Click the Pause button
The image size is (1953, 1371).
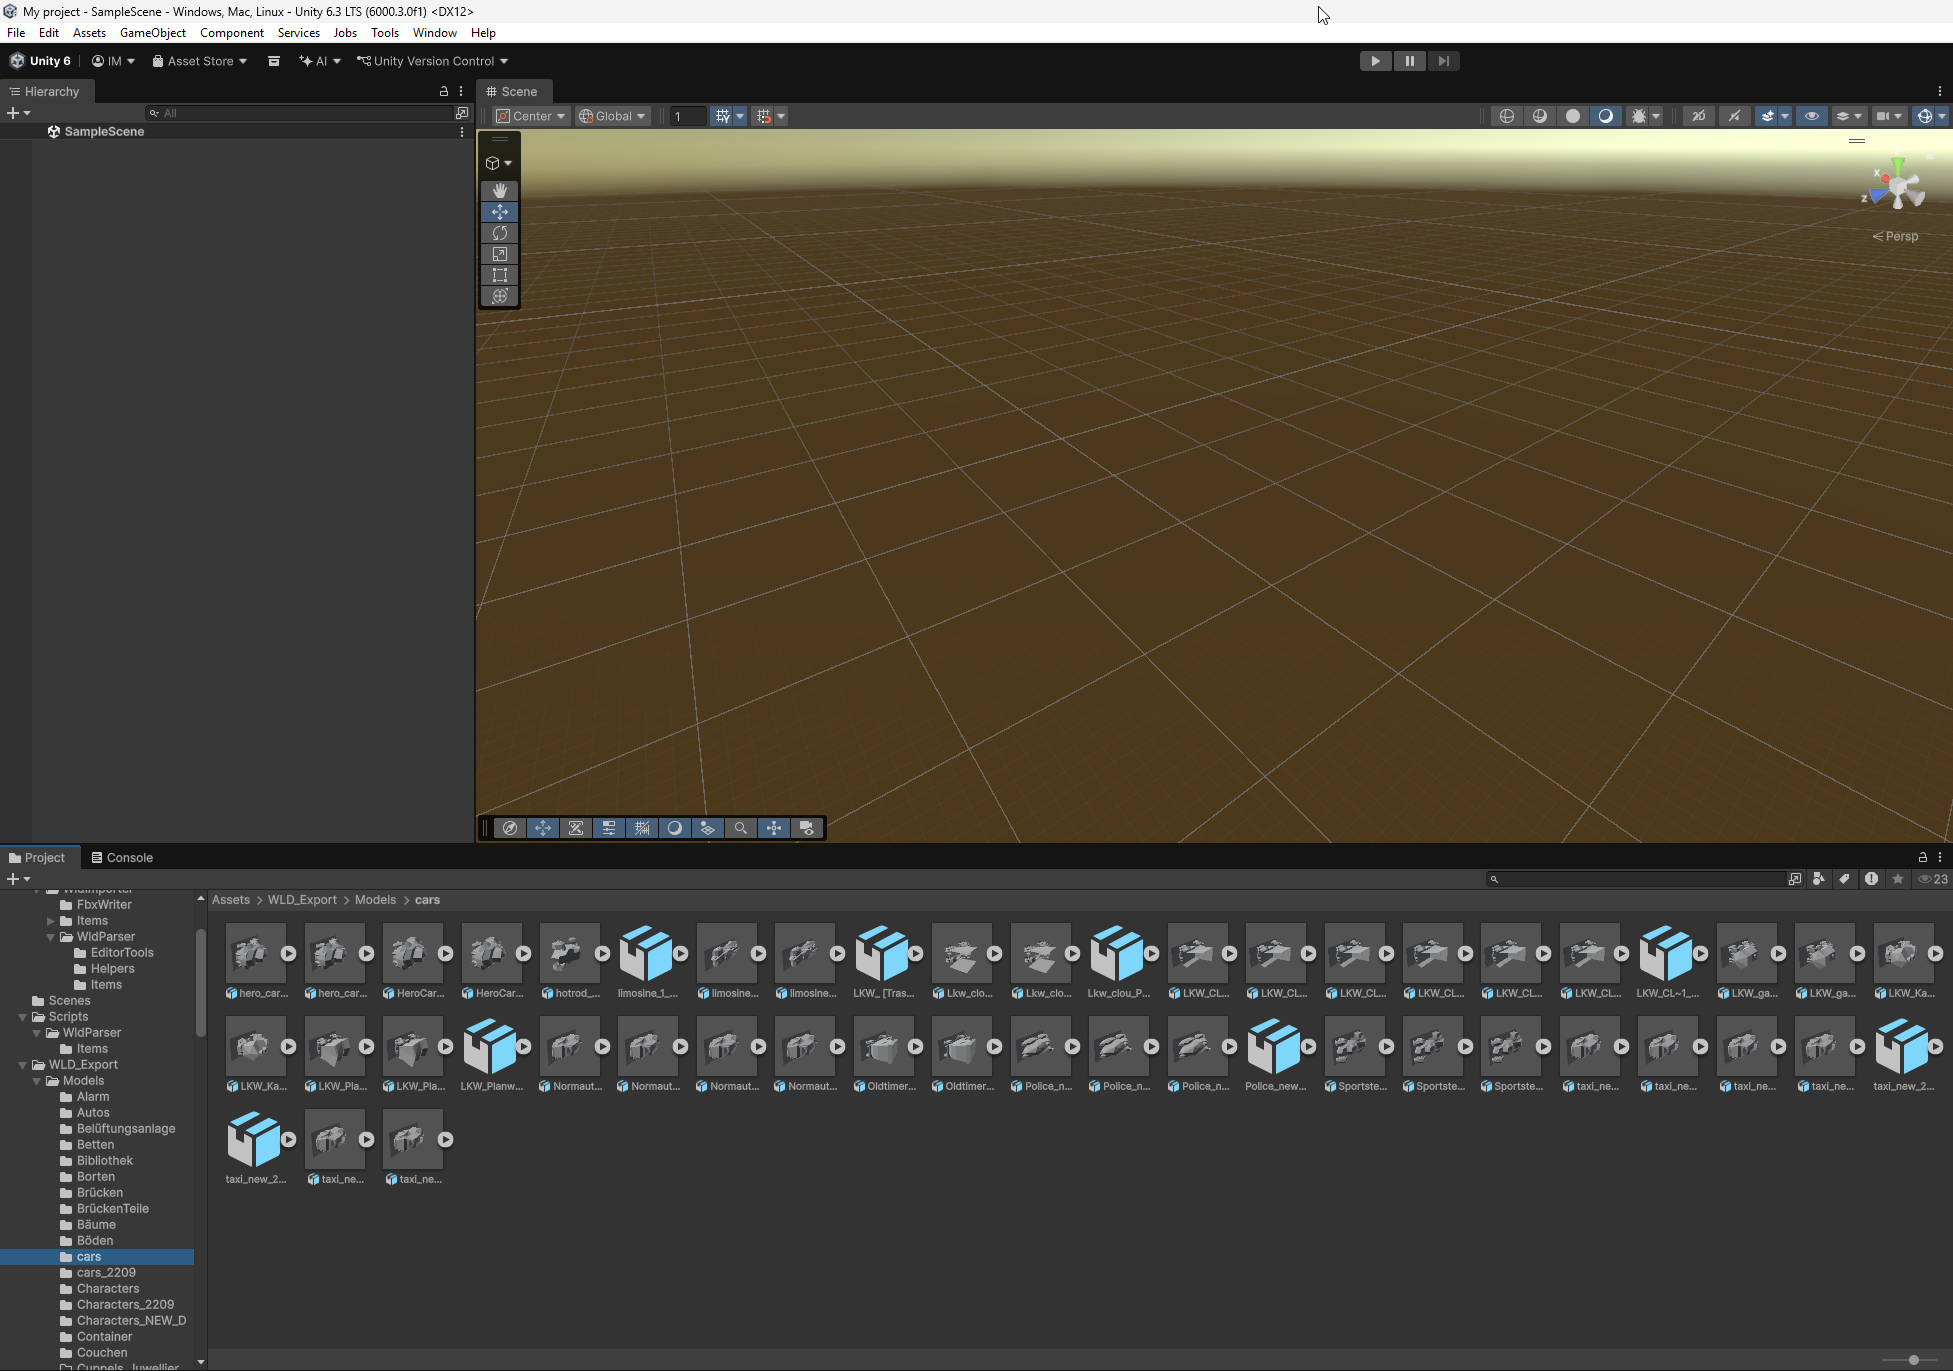(1409, 61)
